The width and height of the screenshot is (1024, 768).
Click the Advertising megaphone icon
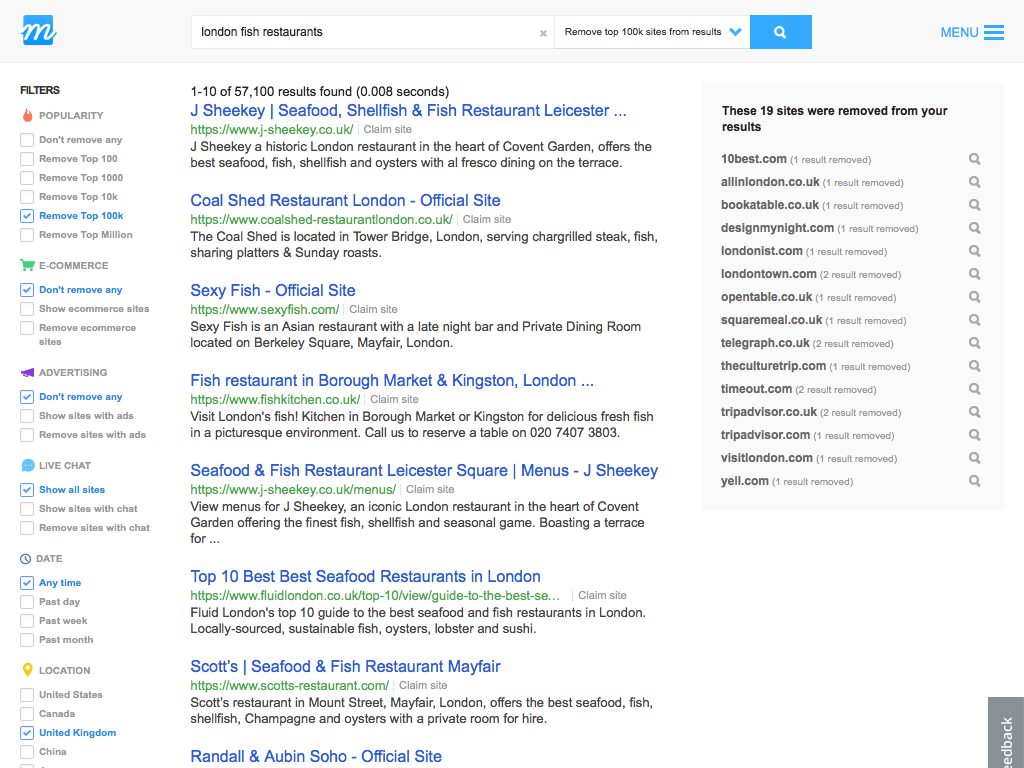(x=27, y=372)
